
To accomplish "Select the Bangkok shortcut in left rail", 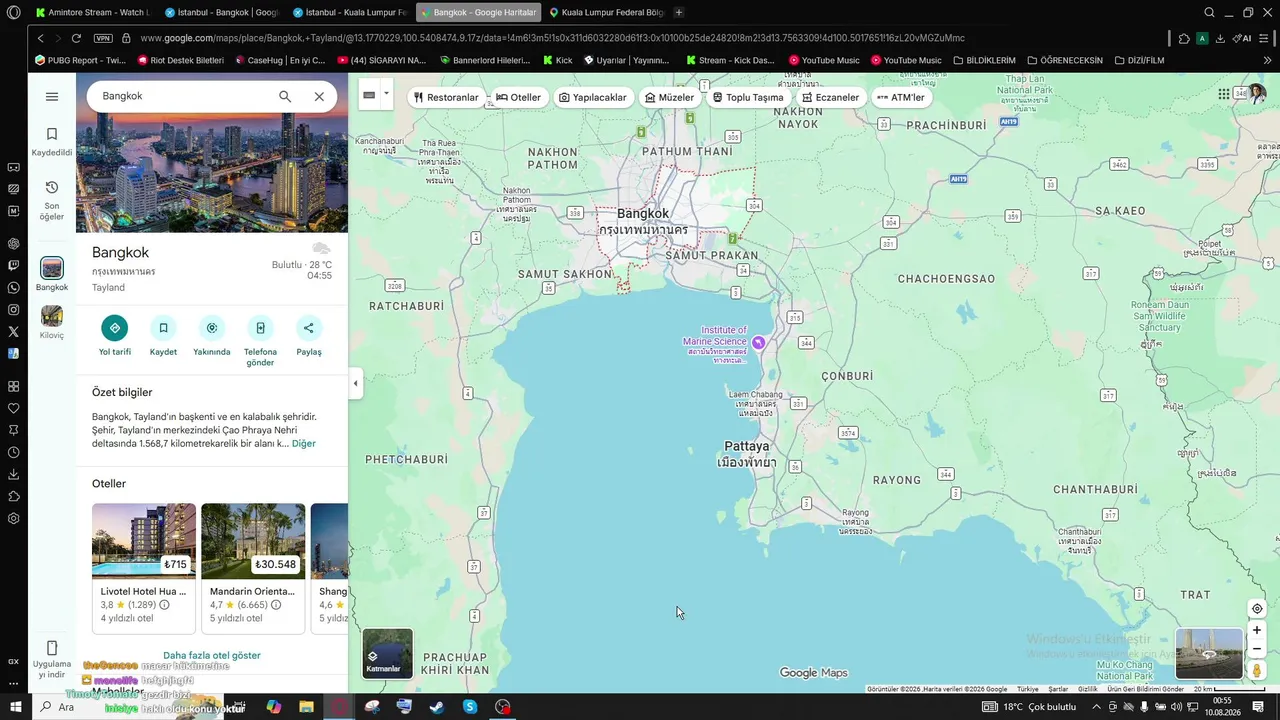I will (x=52, y=274).
